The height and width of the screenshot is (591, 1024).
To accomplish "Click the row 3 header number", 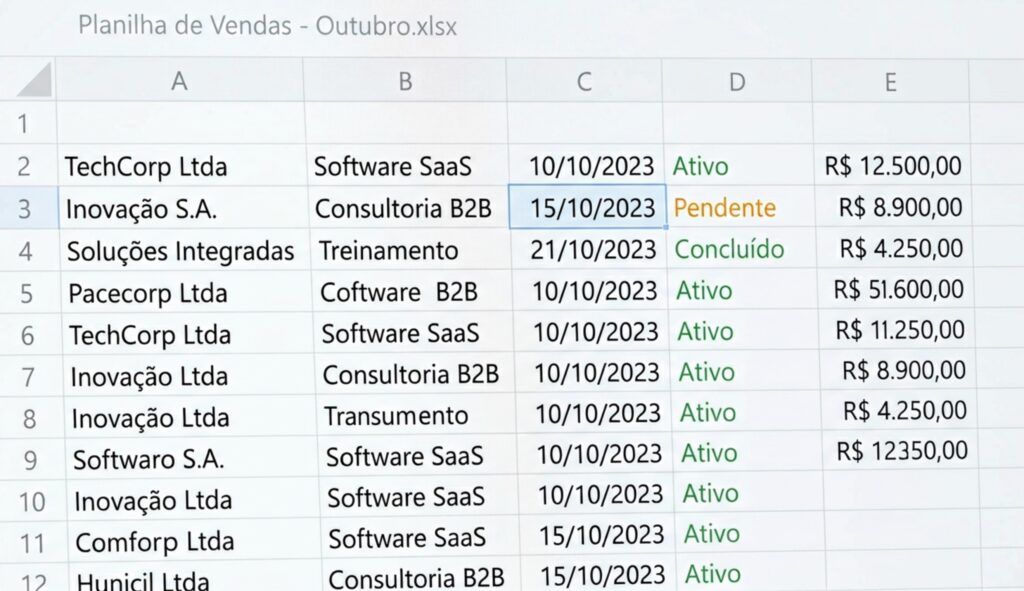I will [x=26, y=209].
